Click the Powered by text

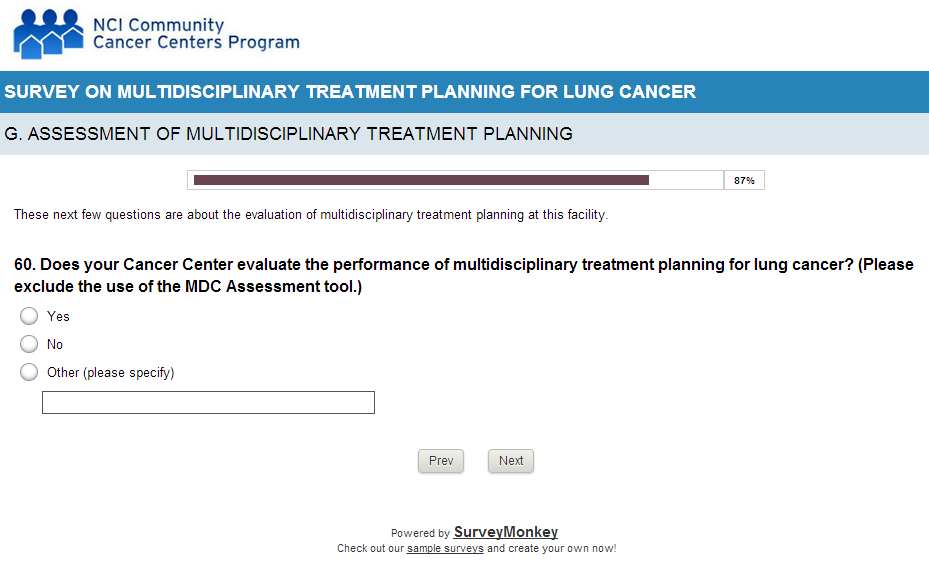click(420, 533)
